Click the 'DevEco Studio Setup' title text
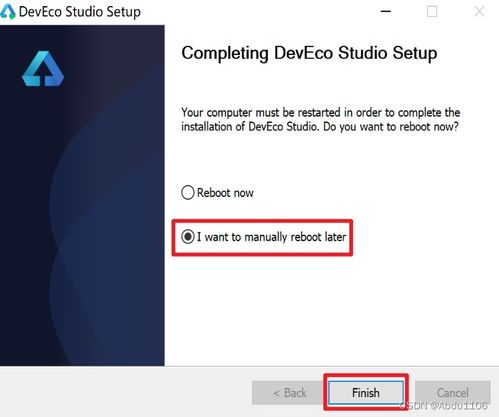Image resolution: width=499 pixels, height=417 pixels. [80, 12]
